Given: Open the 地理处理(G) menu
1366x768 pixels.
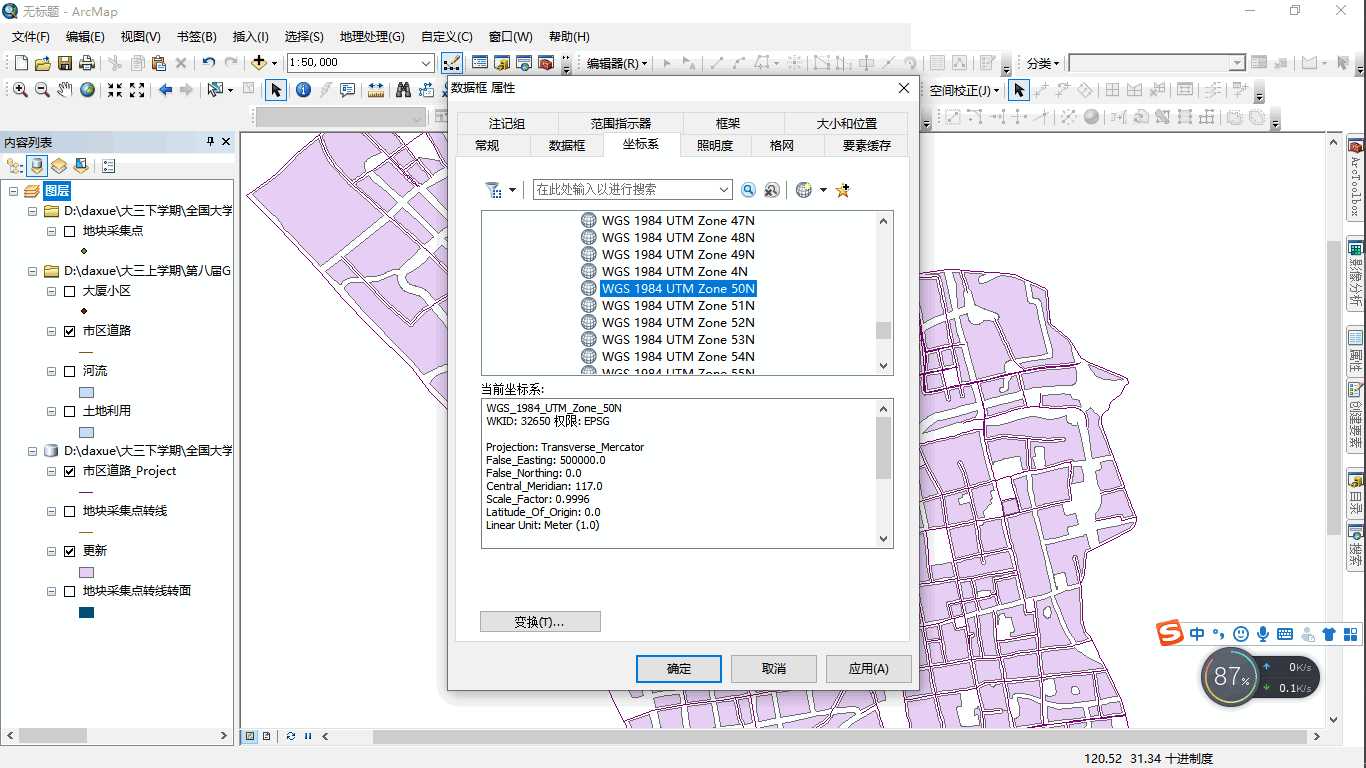Looking at the screenshot, I should [x=372, y=36].
